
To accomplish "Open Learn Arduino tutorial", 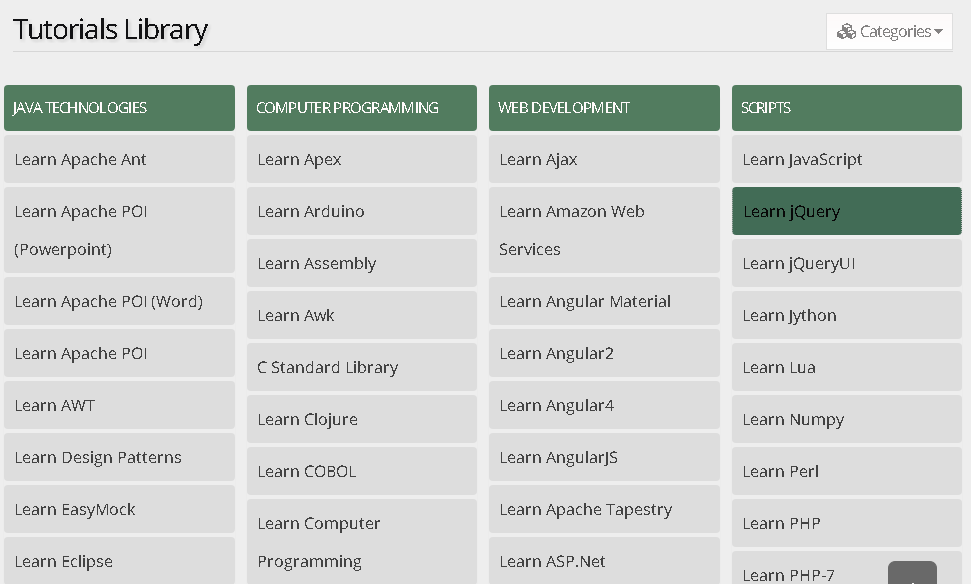I will (x=362, y=211).
